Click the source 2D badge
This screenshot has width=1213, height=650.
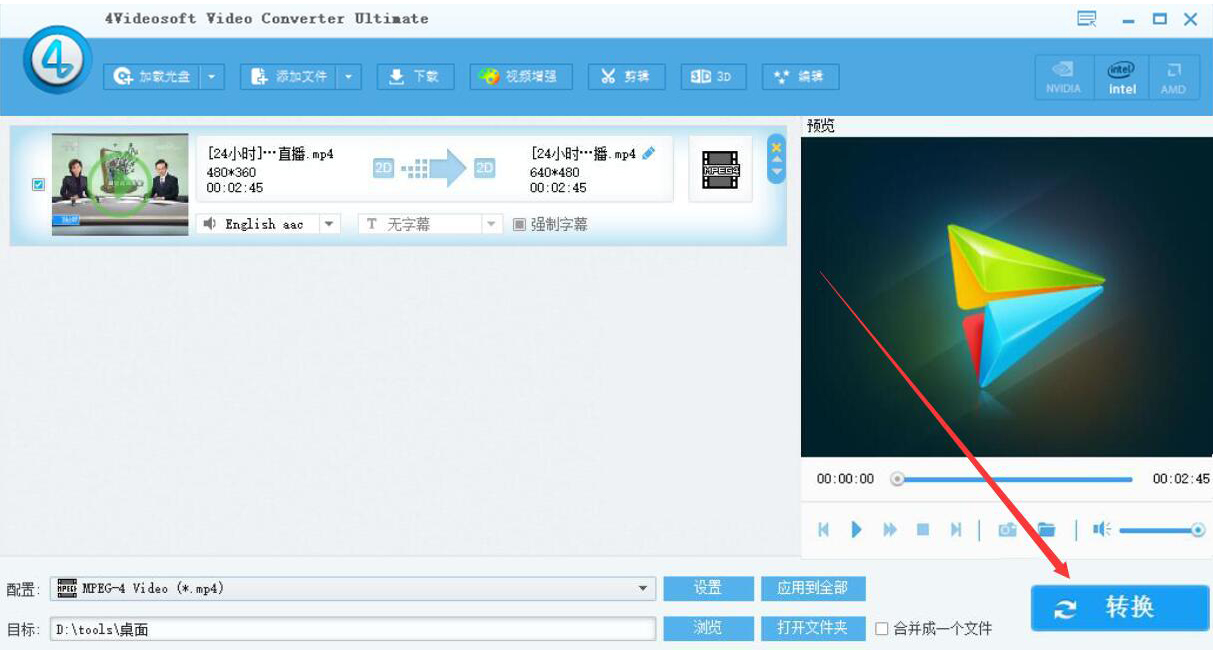pyautogui.click(x=384, y=168)
